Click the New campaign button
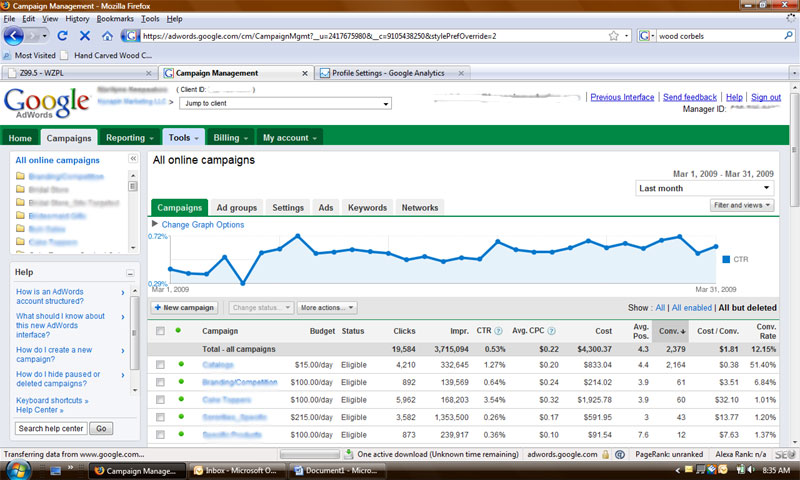 [184, 308]
